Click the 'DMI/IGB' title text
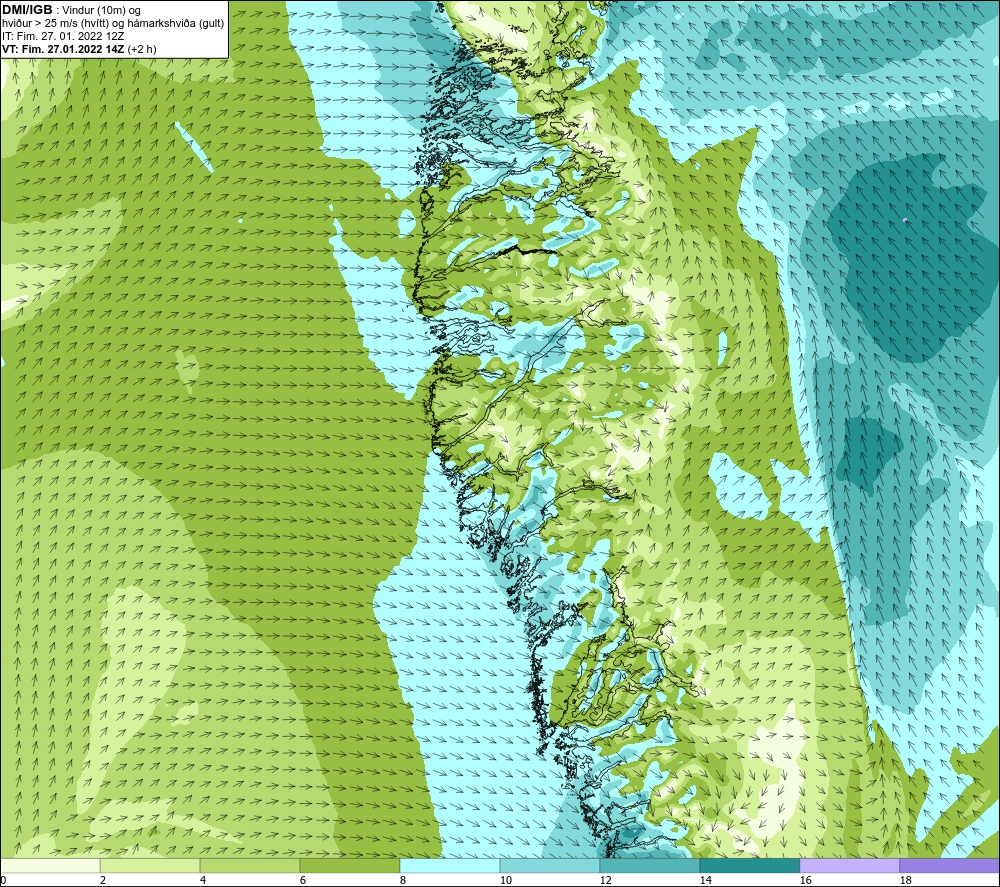The height and width of the screenshot is (887, 1000). point(27,10)
